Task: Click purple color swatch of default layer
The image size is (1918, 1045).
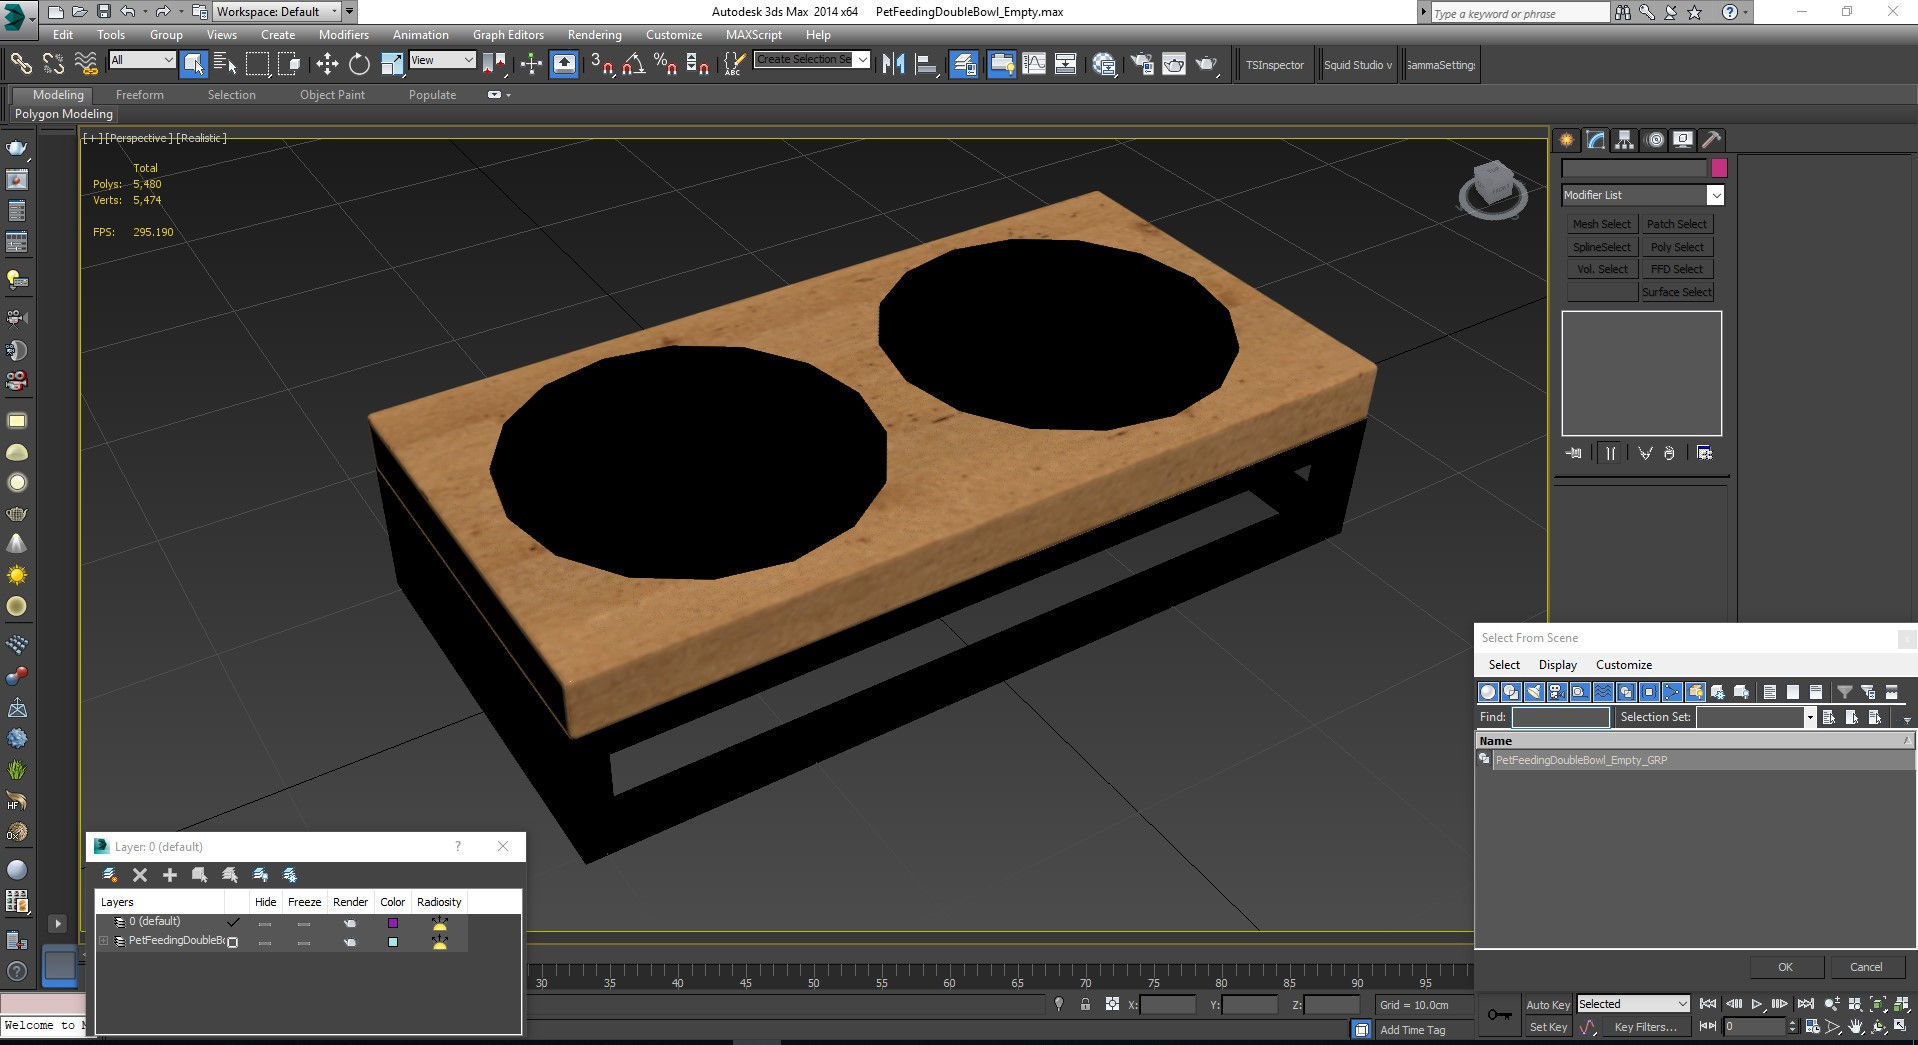Action: point(393,923)
